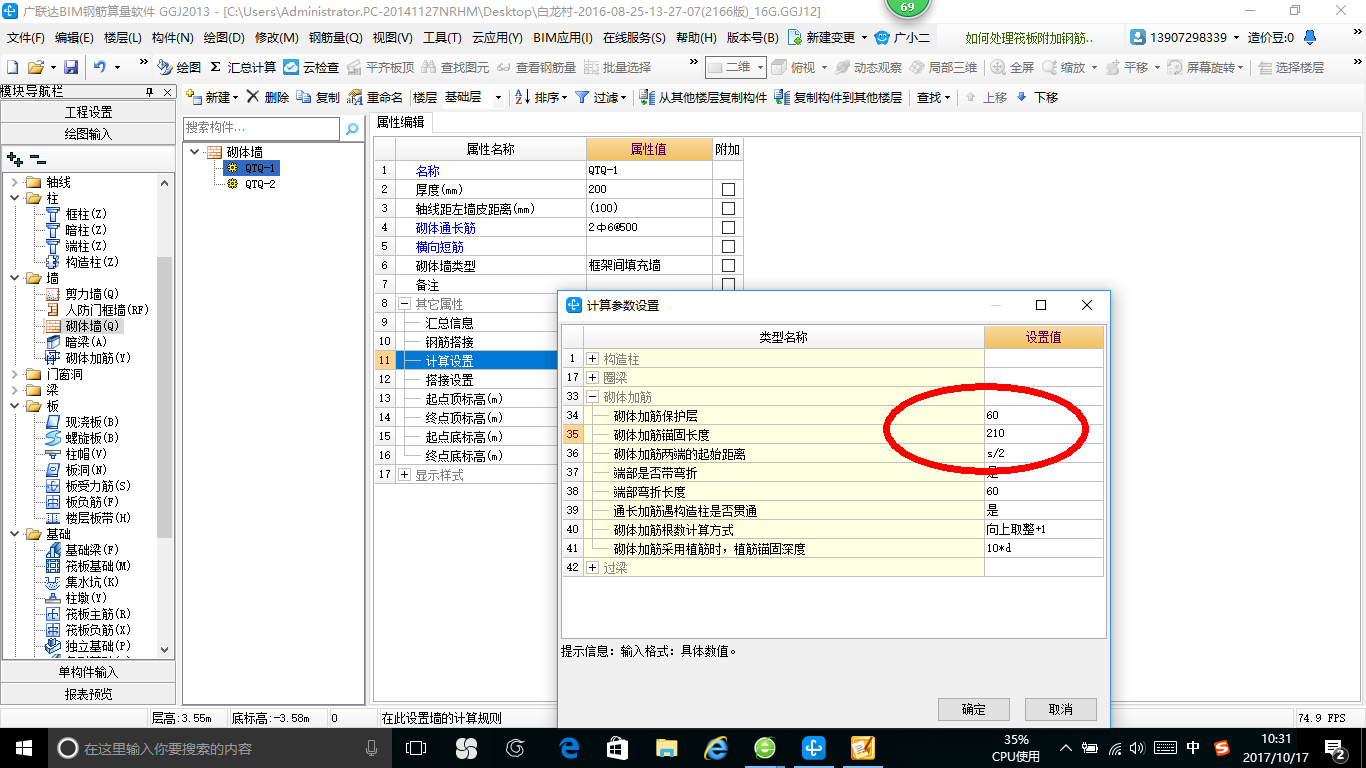1366x768 pixels.
Task: Expand 过梁 group in parameter dialog
Action: coord(593,567)
